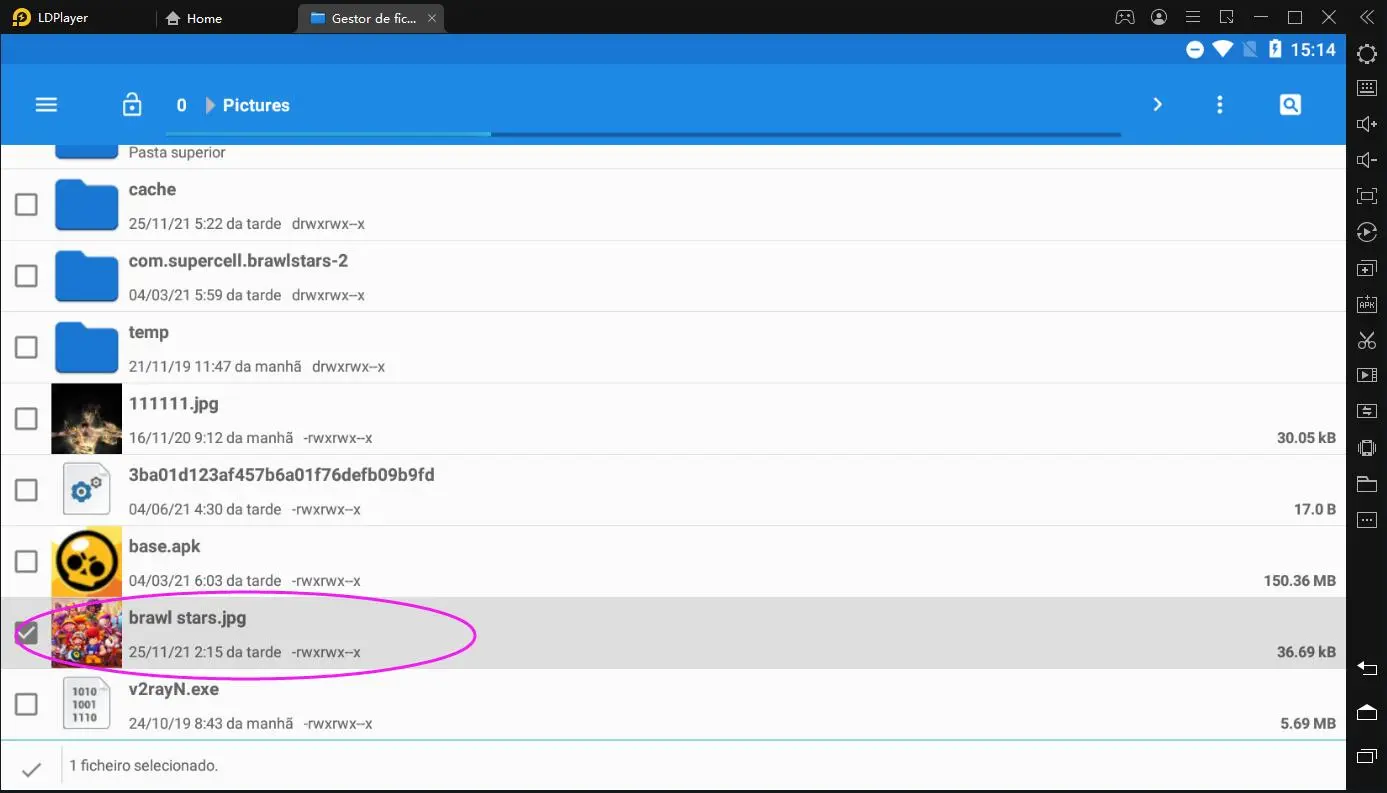This screenshot has width=1387, height=793.
Task: Open the three-dot overflow menu
Action: [x=1219, y=104]
